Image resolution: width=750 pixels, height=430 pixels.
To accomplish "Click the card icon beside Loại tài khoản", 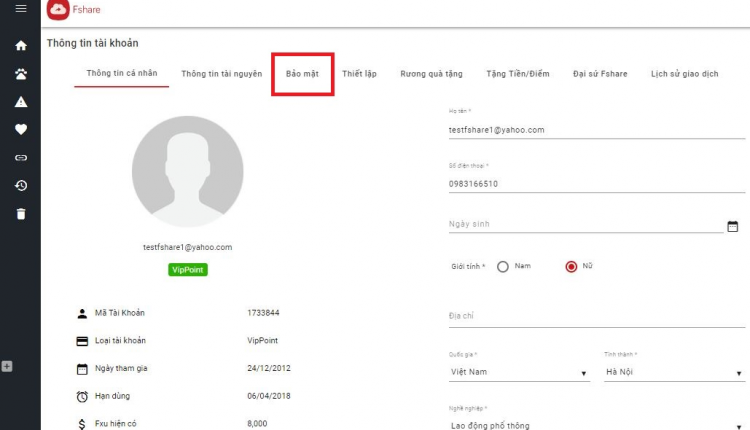I will click(82, 341).
